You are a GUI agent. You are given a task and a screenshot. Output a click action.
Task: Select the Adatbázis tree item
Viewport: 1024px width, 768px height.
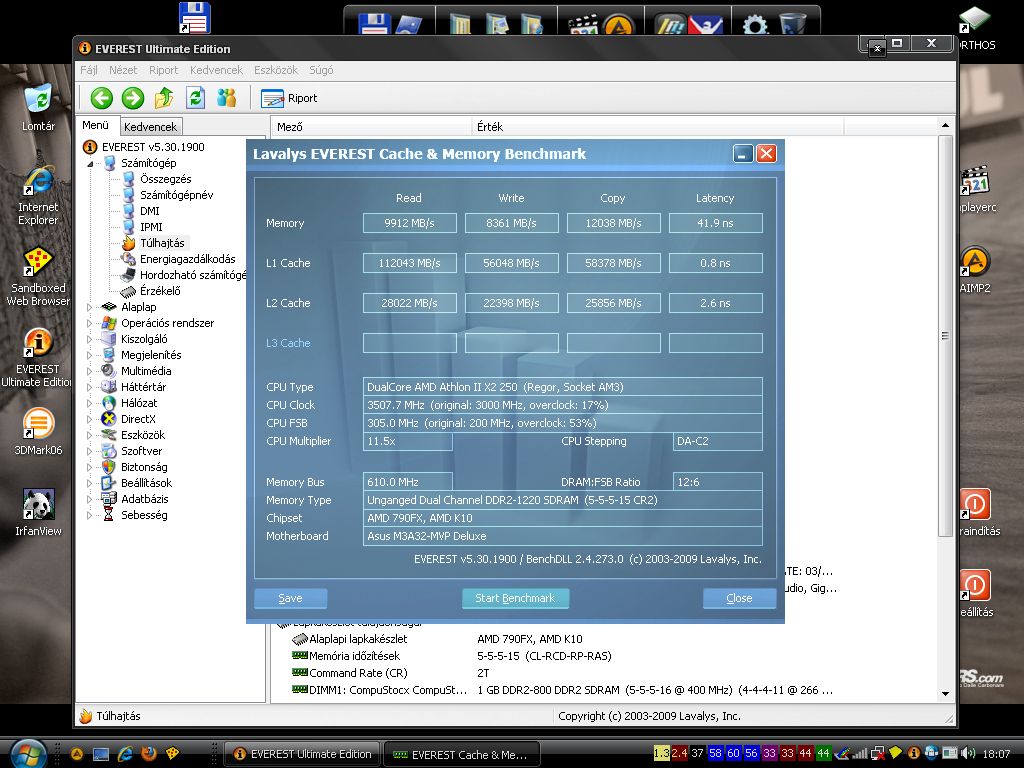(x=144, y=499)
